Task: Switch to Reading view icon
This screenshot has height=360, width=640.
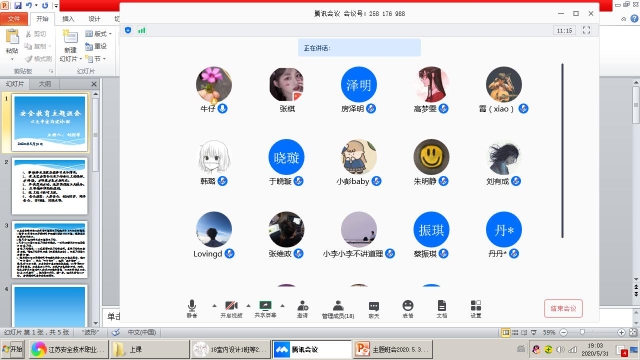Action: (x=524, y=333)
